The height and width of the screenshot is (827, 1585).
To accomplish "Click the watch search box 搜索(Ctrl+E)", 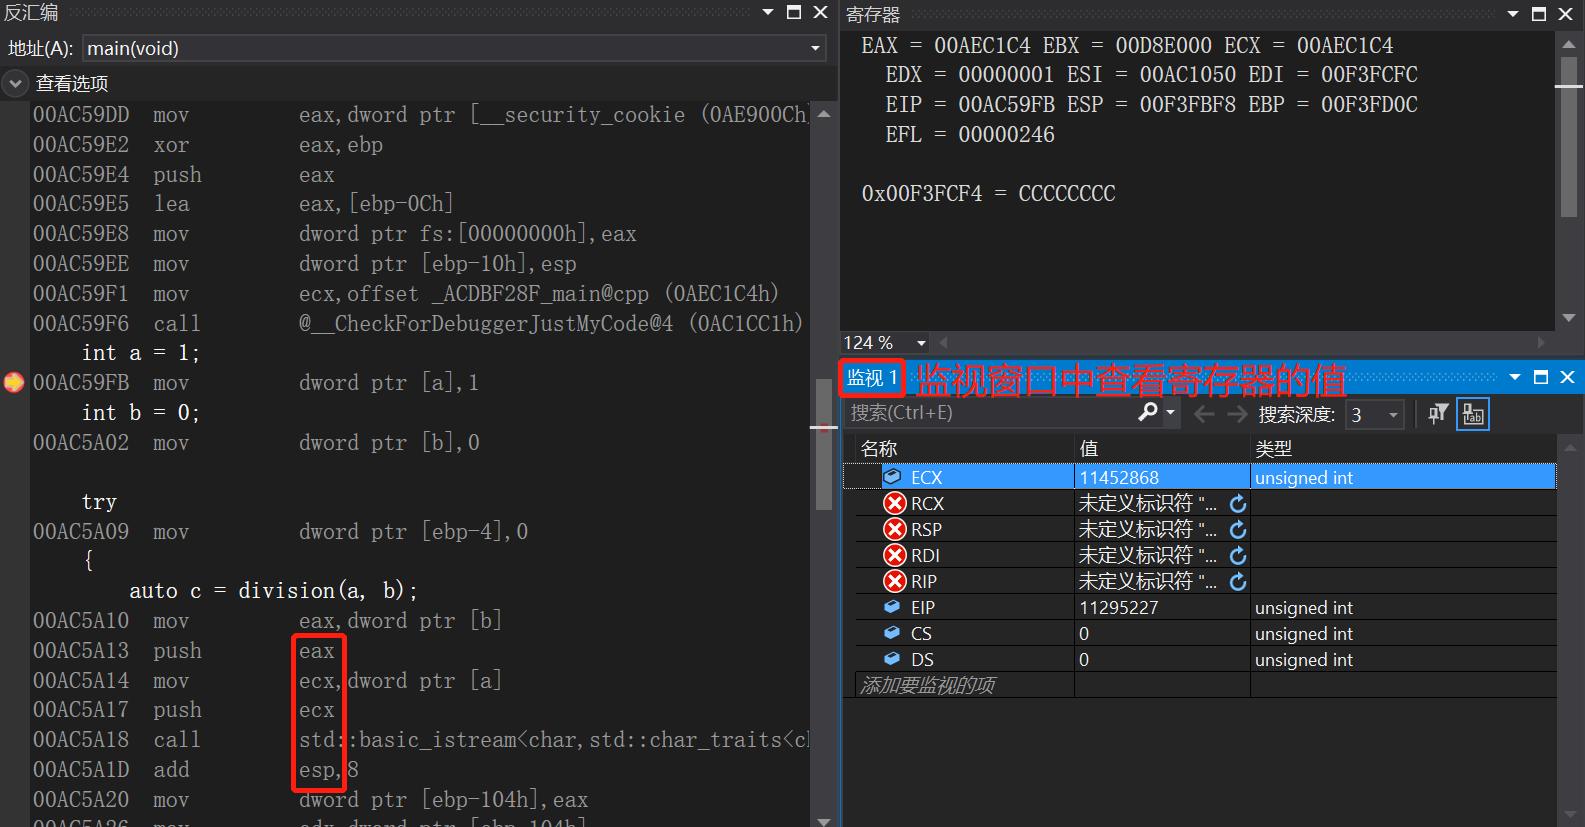I will tap(990, 413).
